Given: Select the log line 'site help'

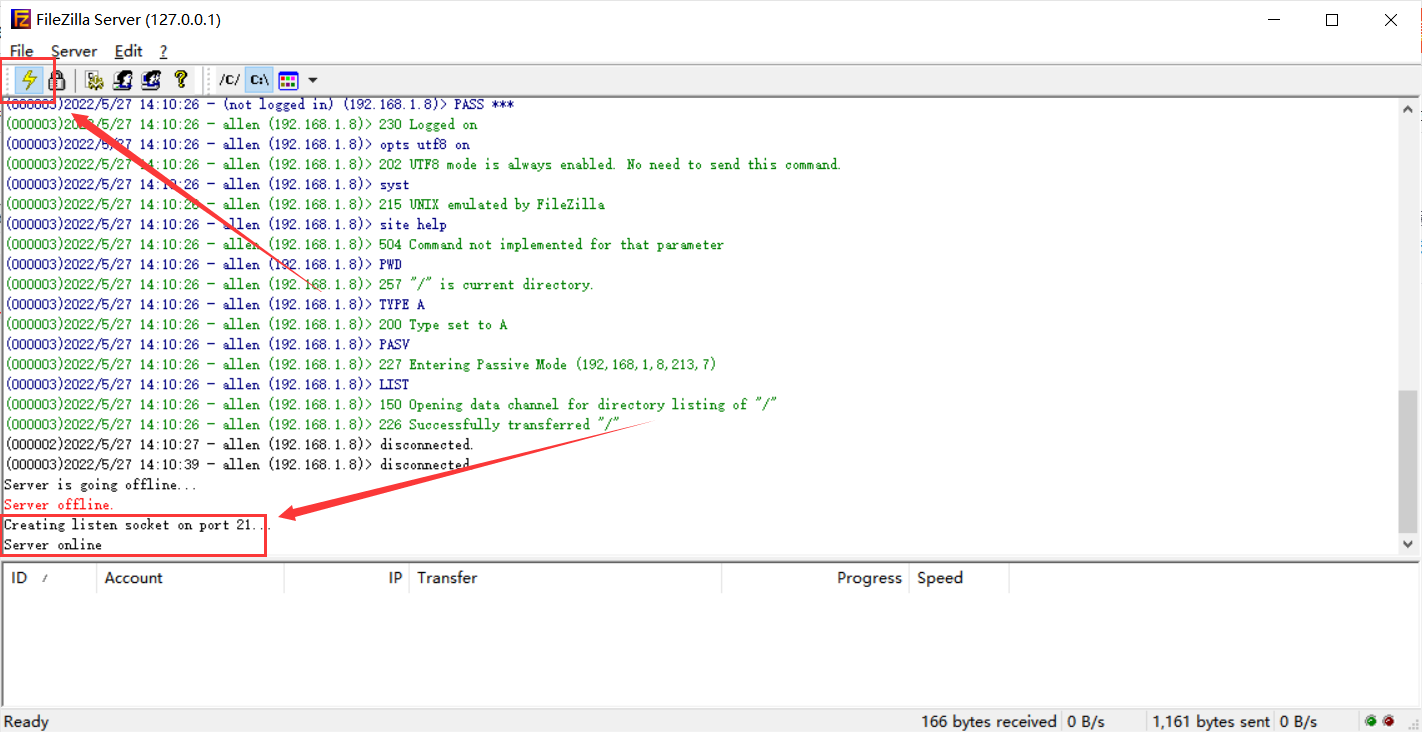Looking at the screenshot, I should coord(226,224).
